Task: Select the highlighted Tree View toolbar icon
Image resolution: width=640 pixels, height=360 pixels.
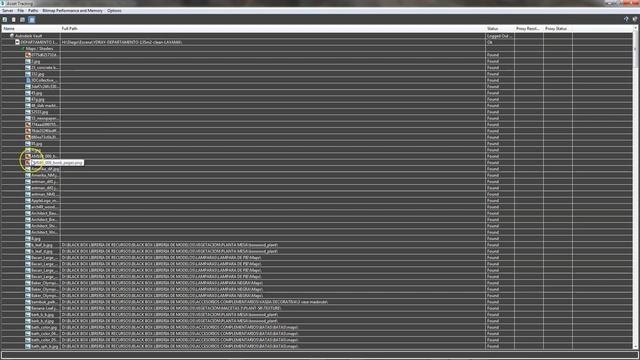Action: pyautogui.click(x=31, y=20)
